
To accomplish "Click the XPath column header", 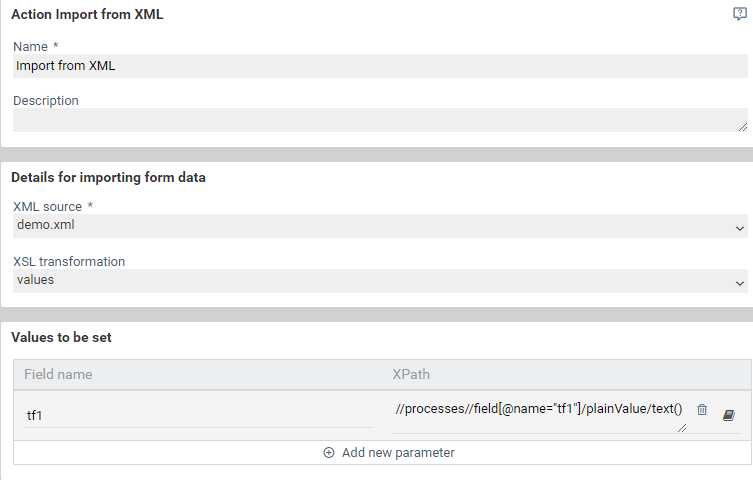I will [411, 374].
